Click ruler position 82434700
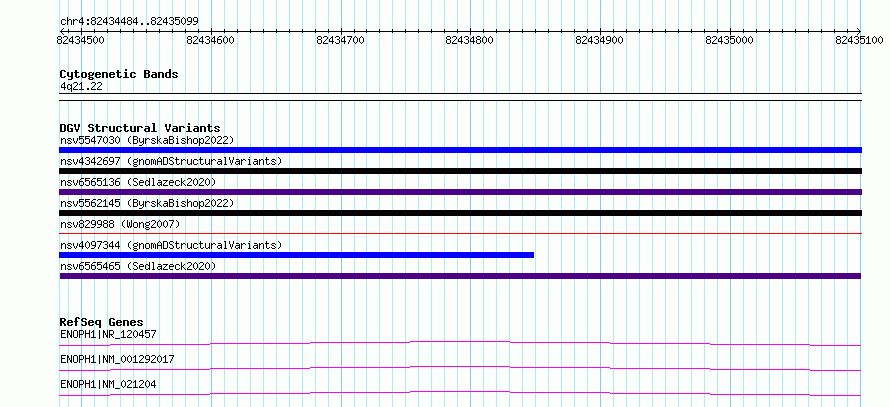 341,40
